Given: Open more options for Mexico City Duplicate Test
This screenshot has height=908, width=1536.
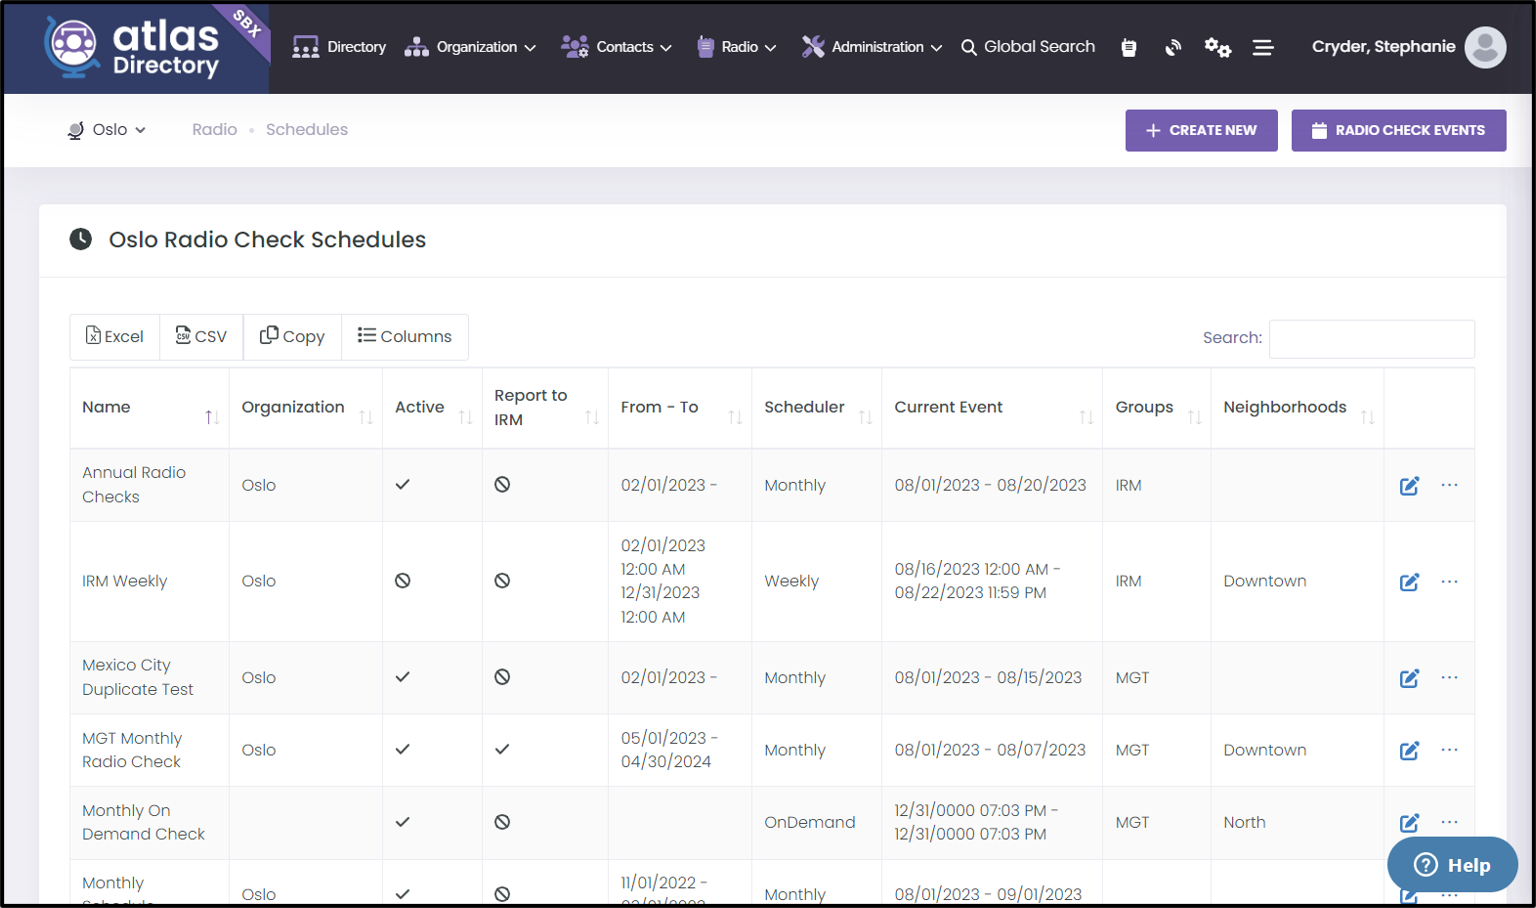Looking at the screenshot, I should tap(1449, 677).
